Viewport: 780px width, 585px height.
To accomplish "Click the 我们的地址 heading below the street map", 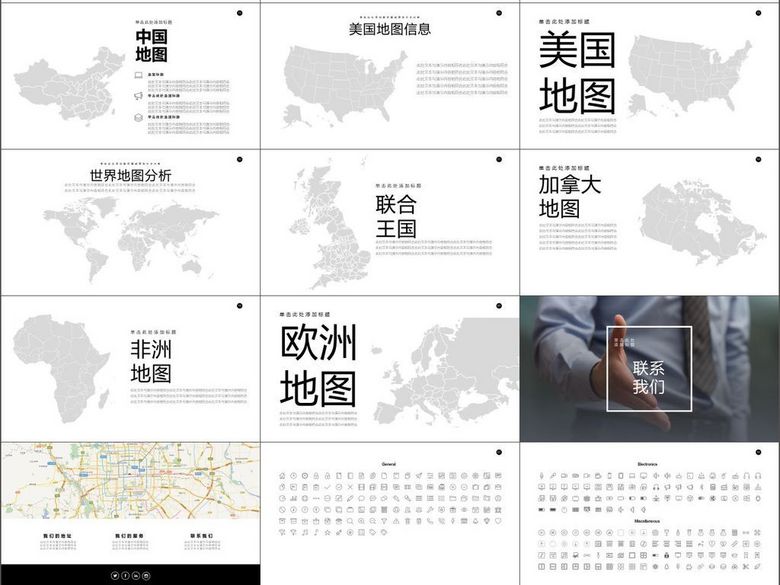I will 57,536.
